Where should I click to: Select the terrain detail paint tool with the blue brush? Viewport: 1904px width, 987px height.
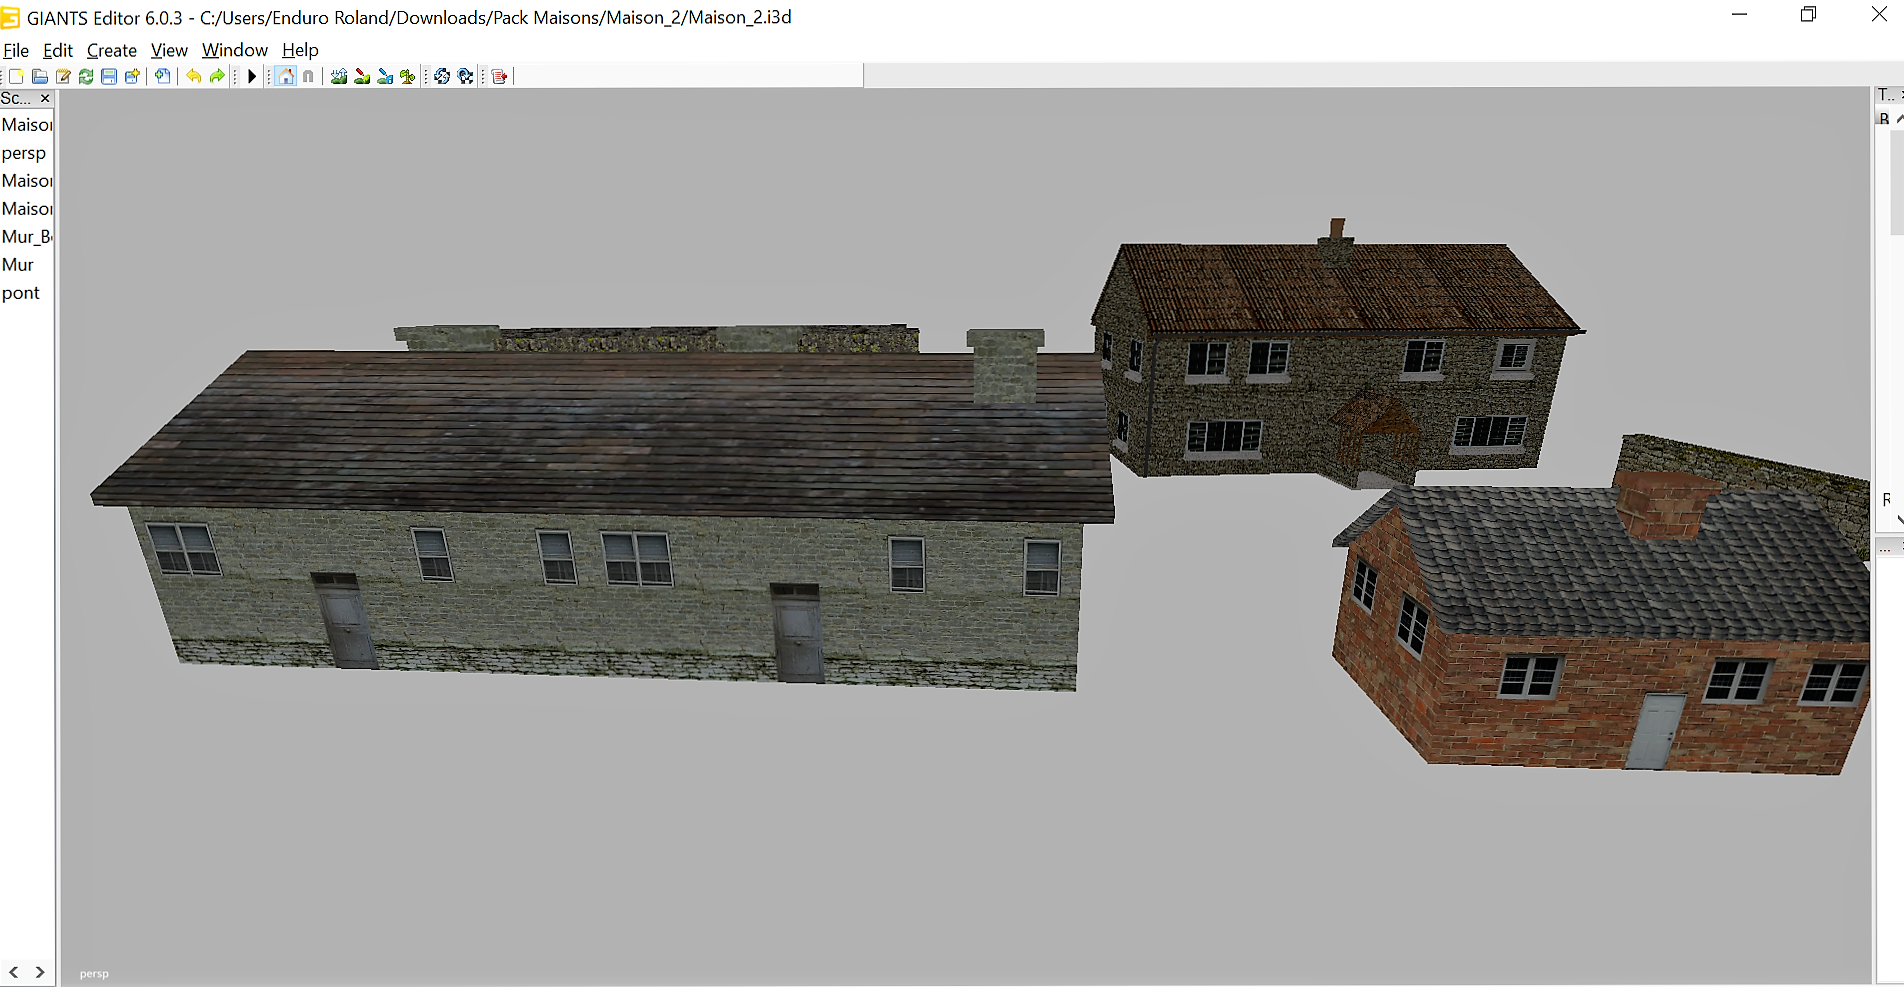(385, 76)
